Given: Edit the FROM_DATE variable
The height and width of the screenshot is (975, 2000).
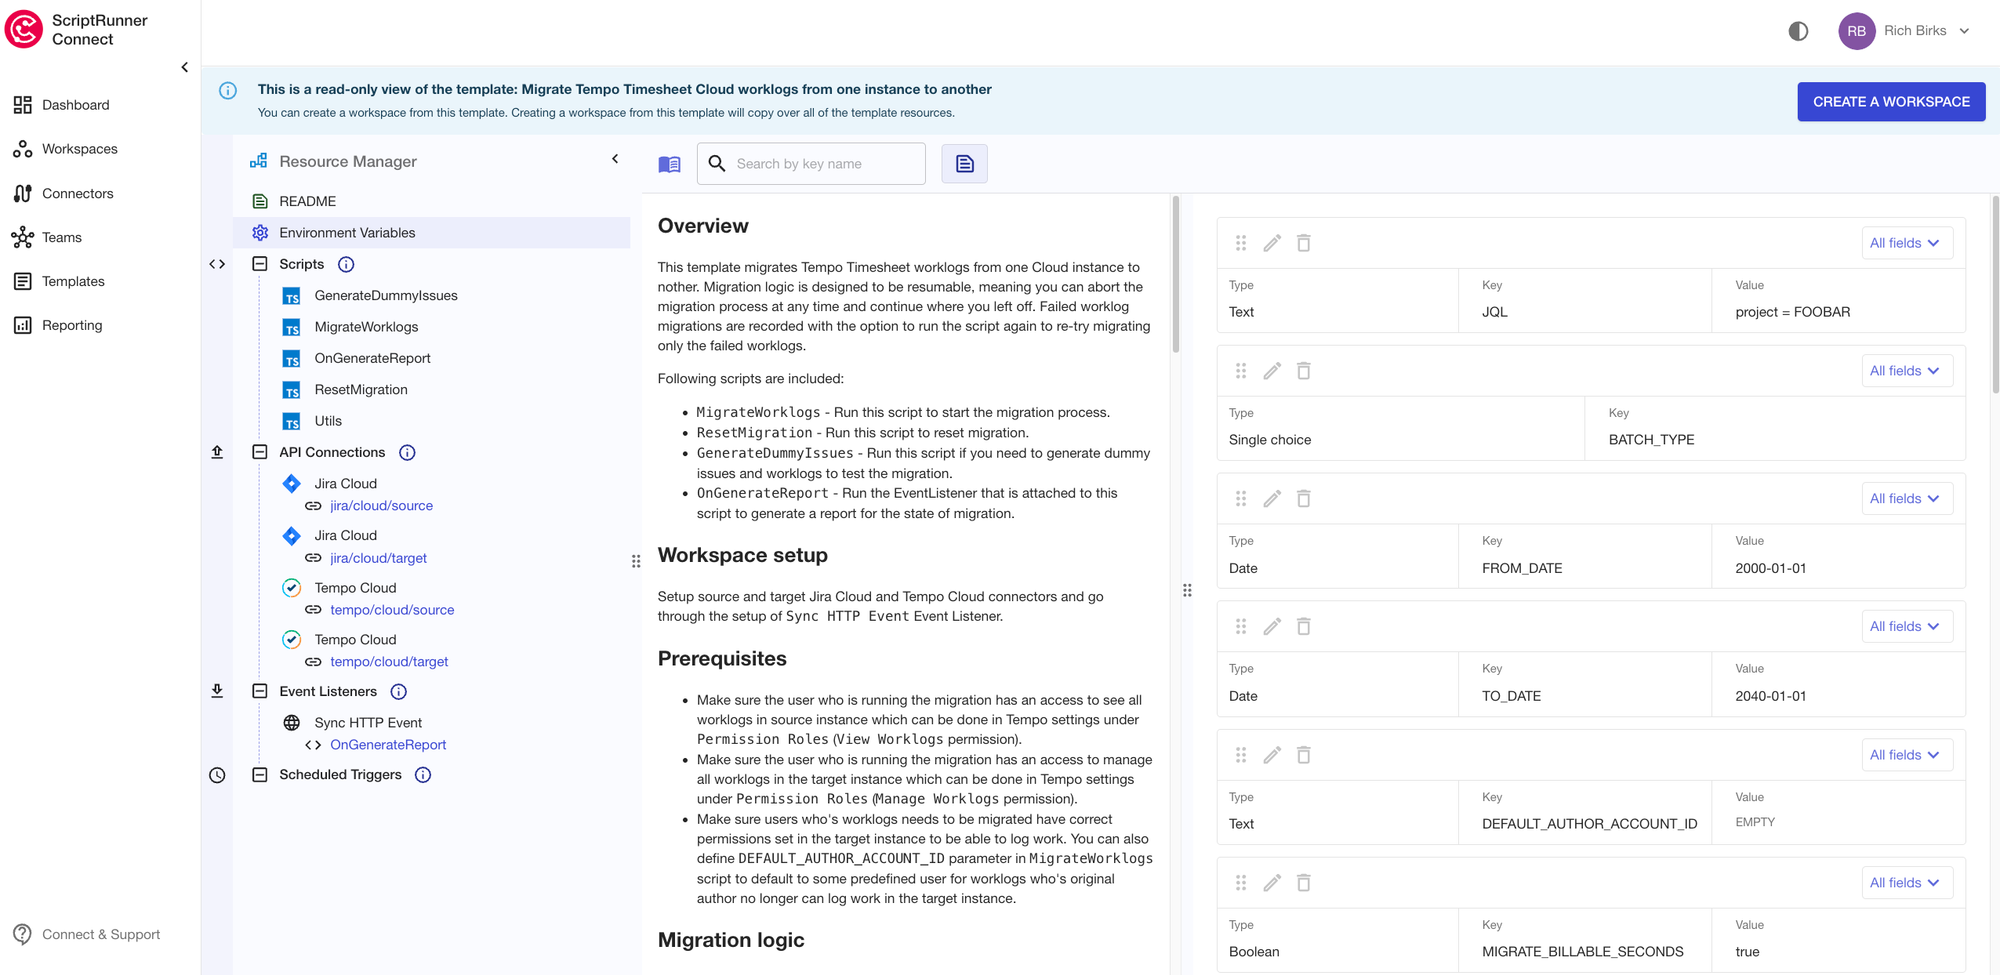Looking at the screenshot, I should tap(1272, 499).
